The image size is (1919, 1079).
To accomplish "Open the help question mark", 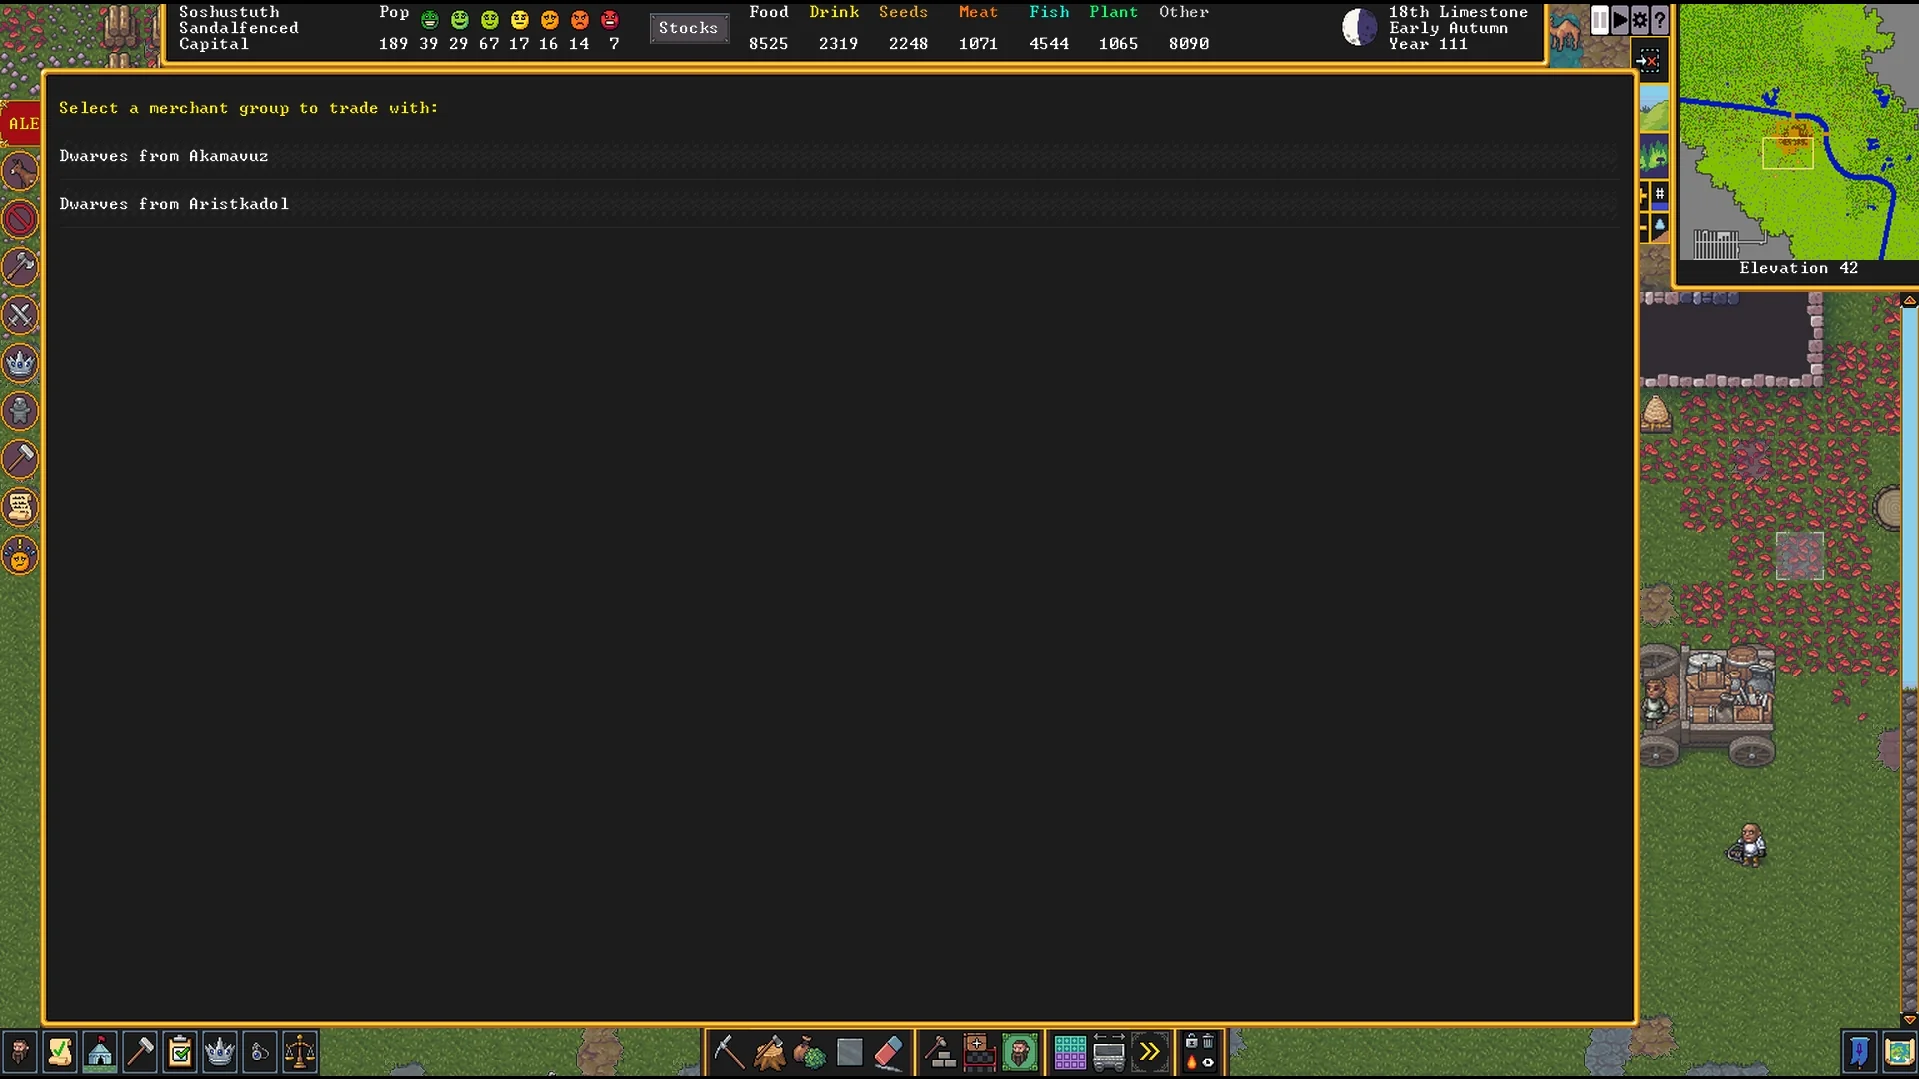I will coord(1659,20).
